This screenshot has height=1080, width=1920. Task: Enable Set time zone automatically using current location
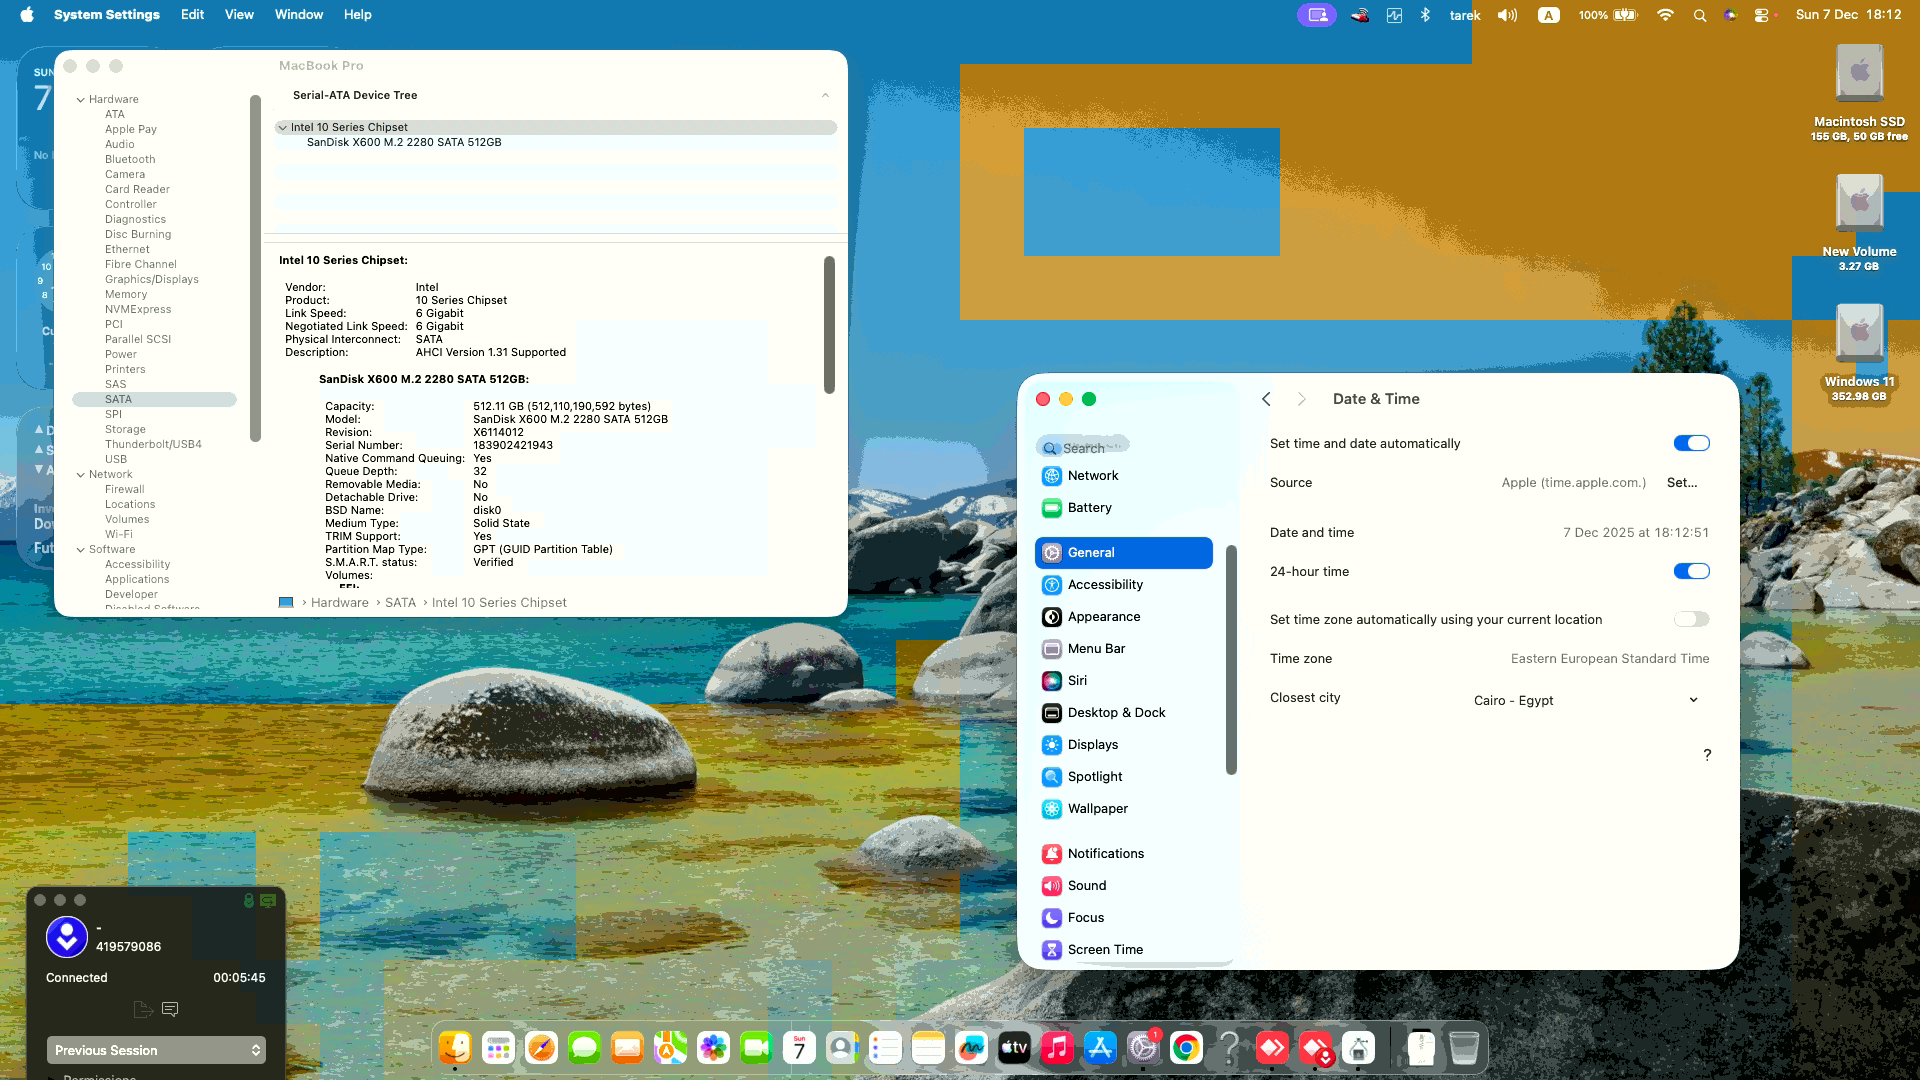(1692, 619)
